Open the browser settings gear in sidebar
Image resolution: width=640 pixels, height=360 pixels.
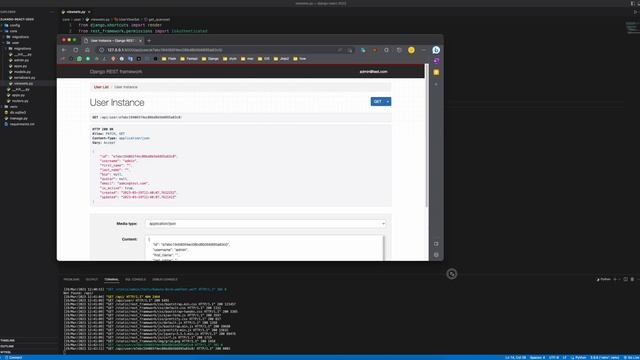tap(436, 255)
